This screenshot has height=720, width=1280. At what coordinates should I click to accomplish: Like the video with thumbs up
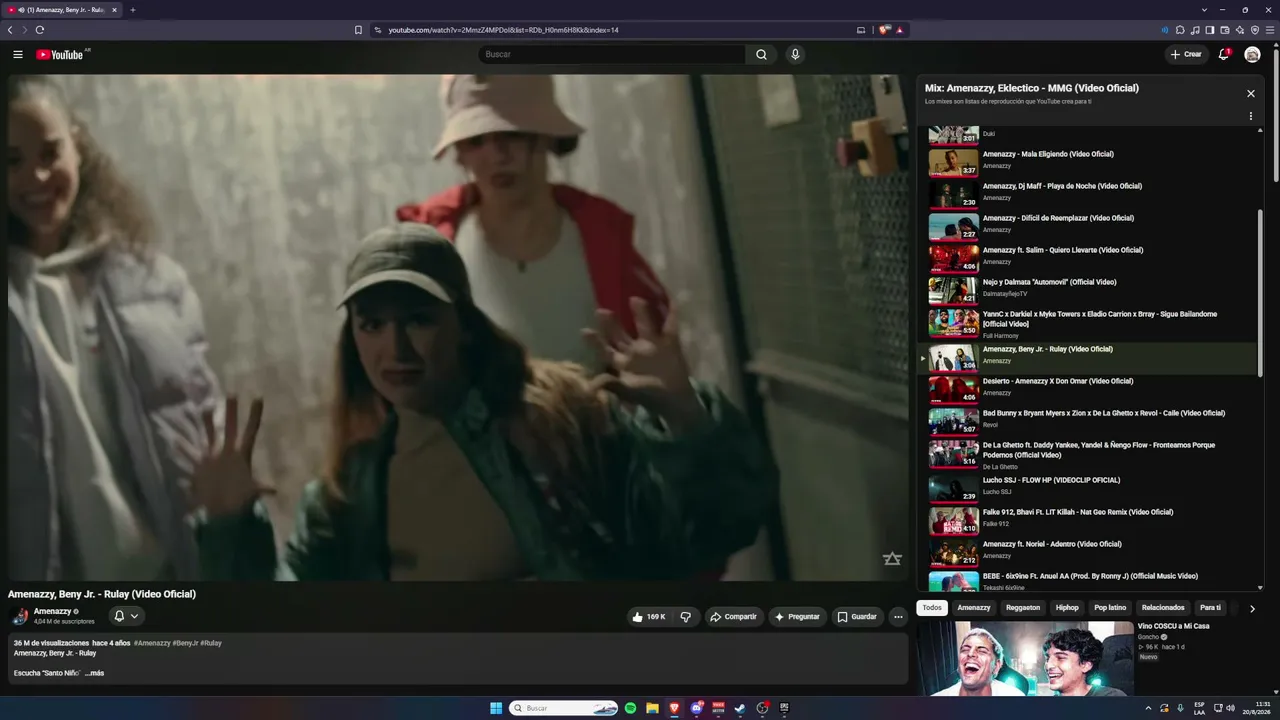coord(648,617)
